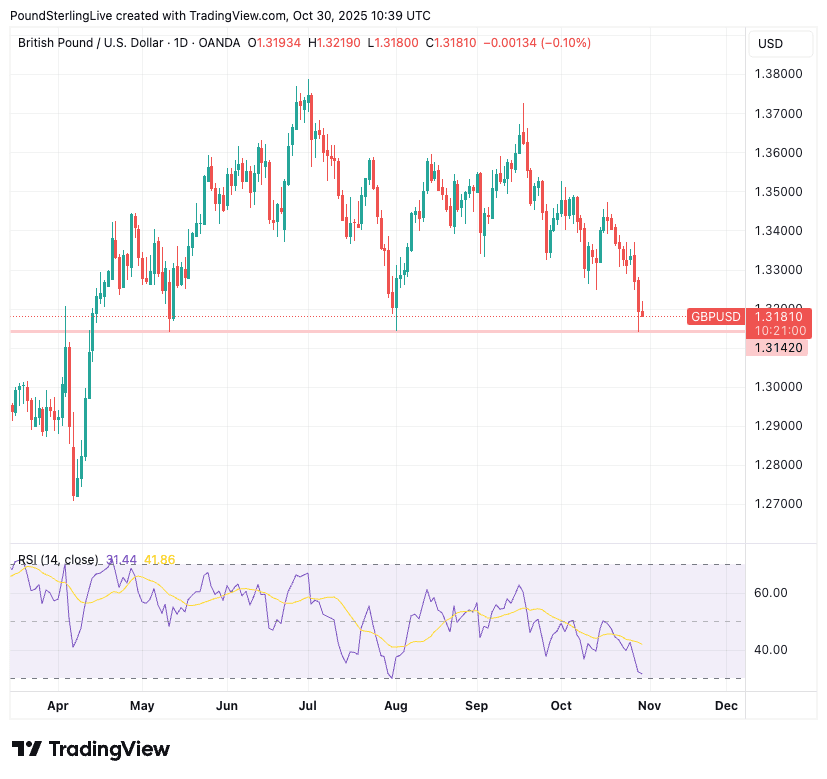Click the Jul label on time axis

pyautogui.click(x=307, y=706)
